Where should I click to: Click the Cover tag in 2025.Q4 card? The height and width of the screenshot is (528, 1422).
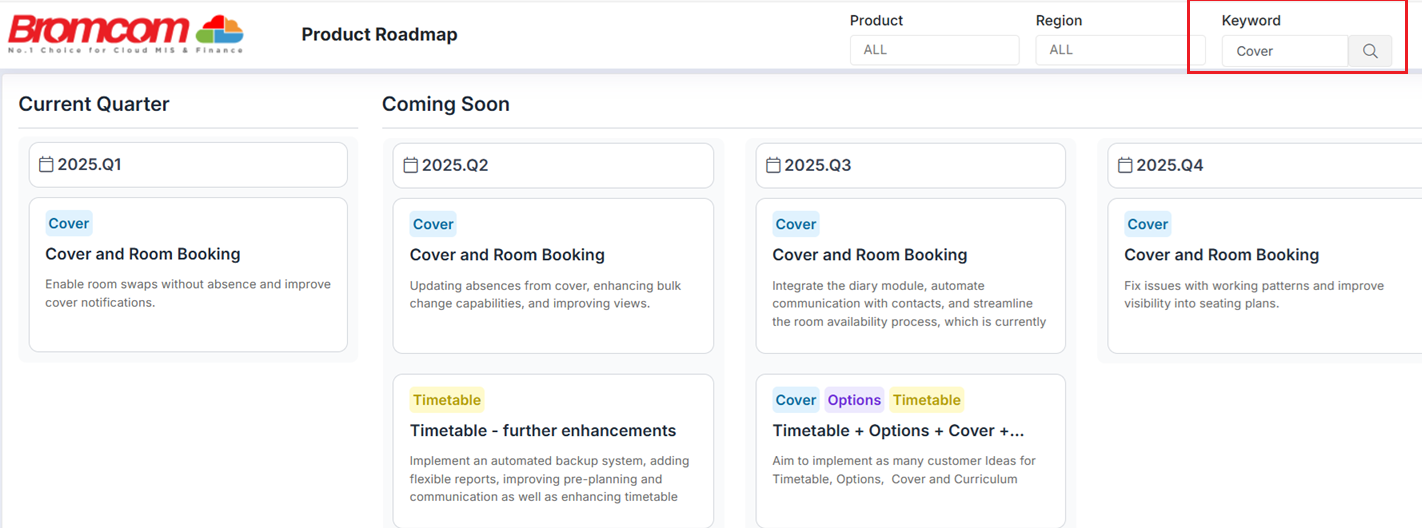(1147, 224)
